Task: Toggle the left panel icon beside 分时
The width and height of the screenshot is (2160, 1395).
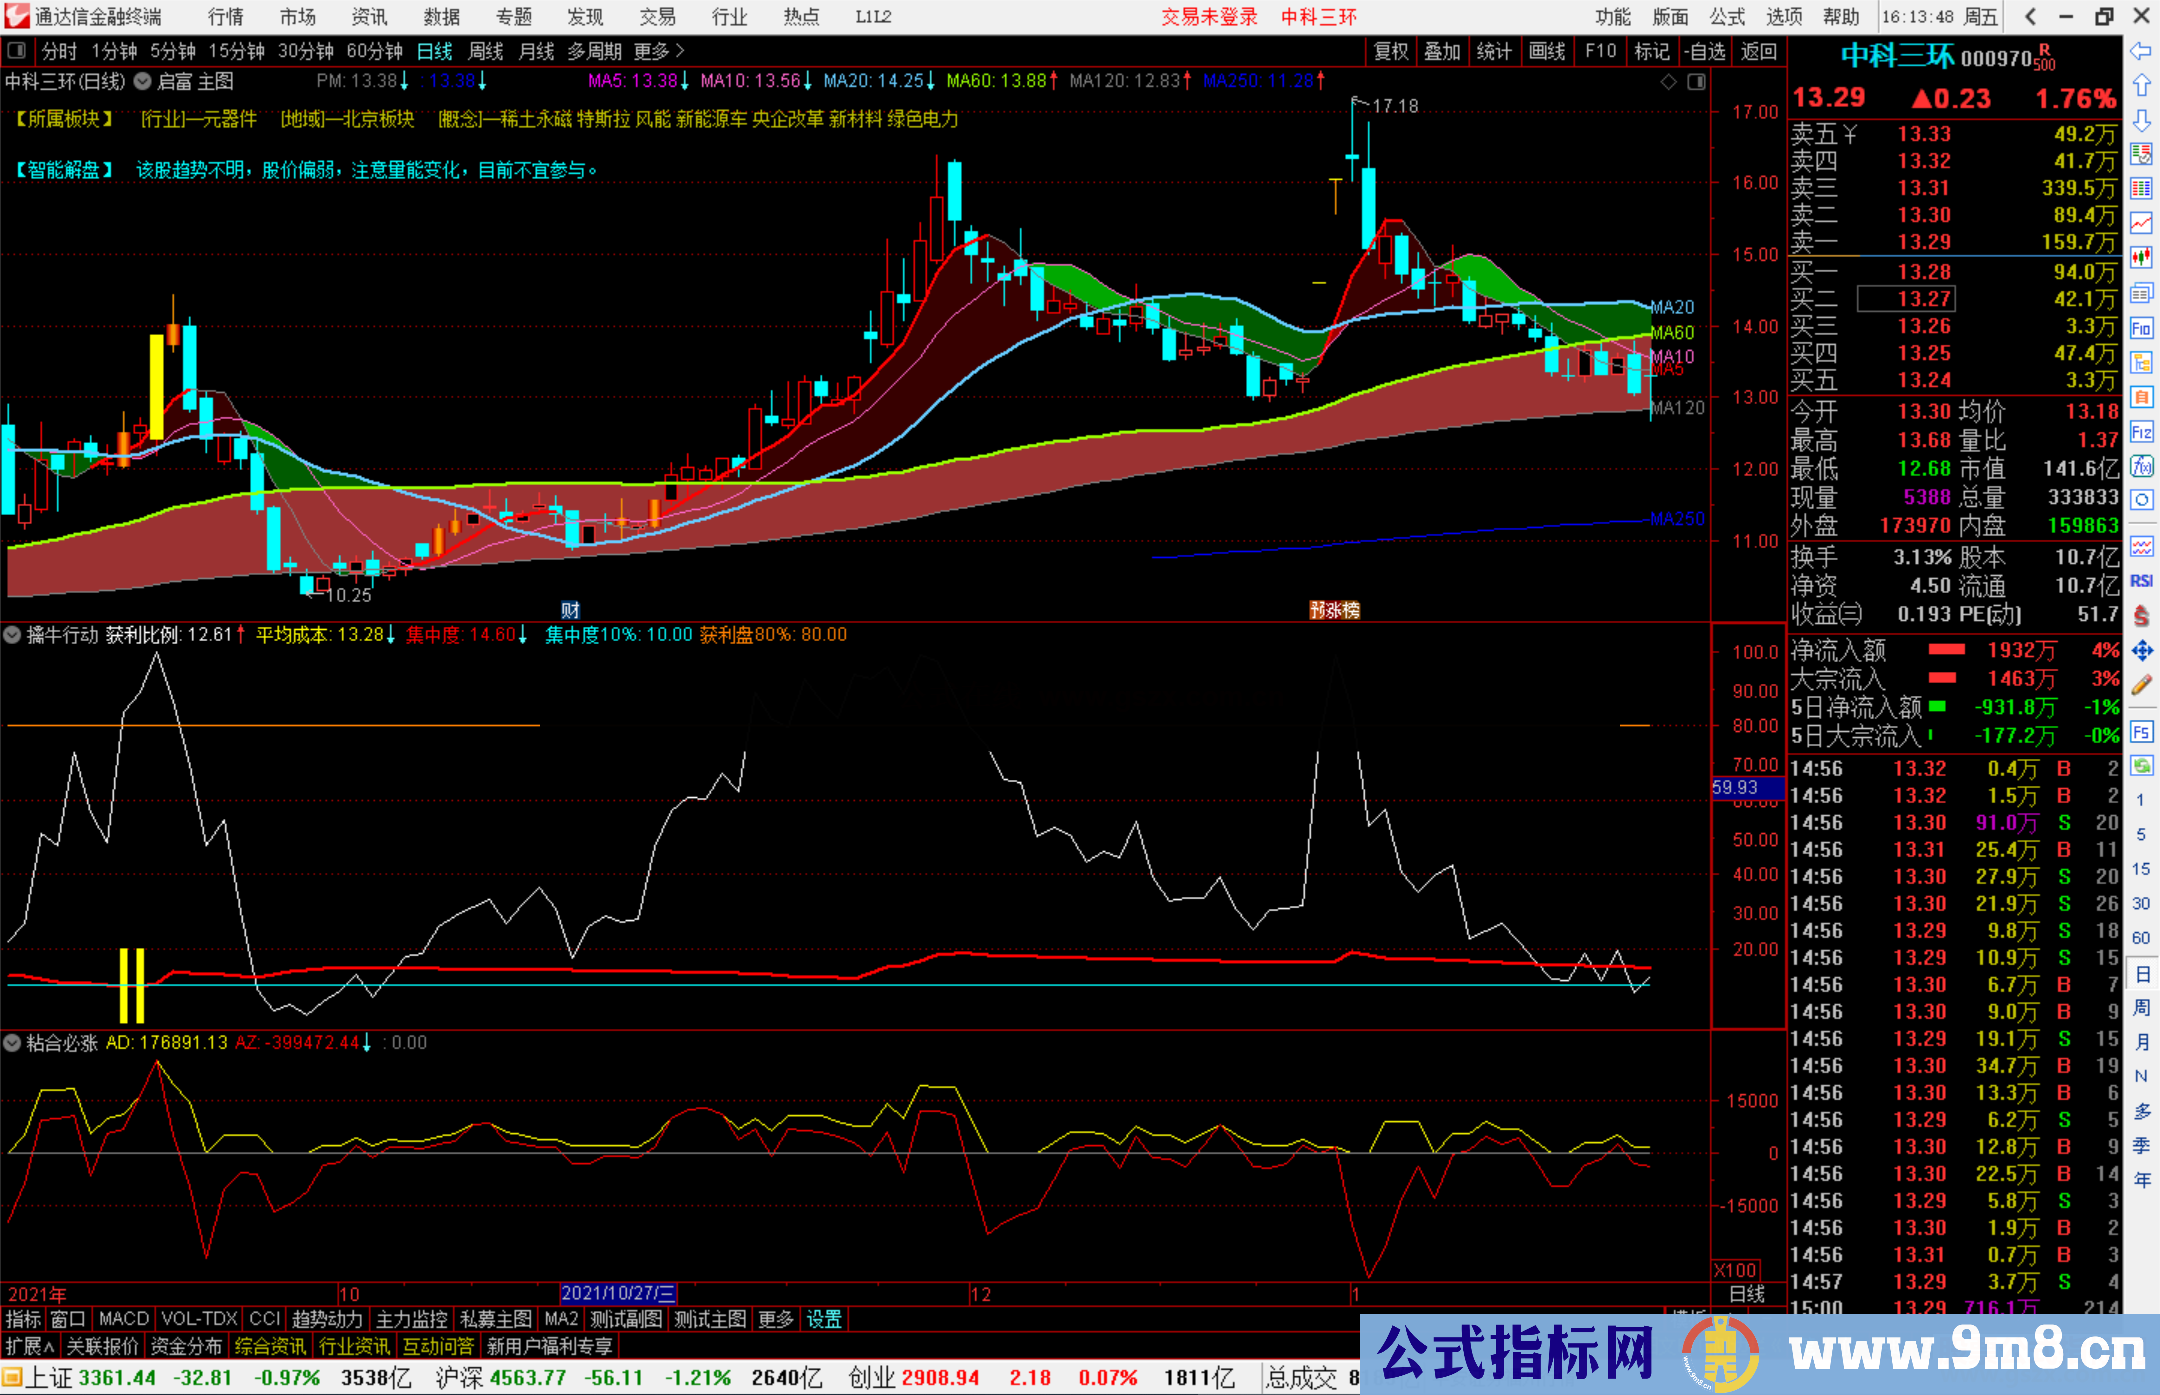Action: point(17,51)
